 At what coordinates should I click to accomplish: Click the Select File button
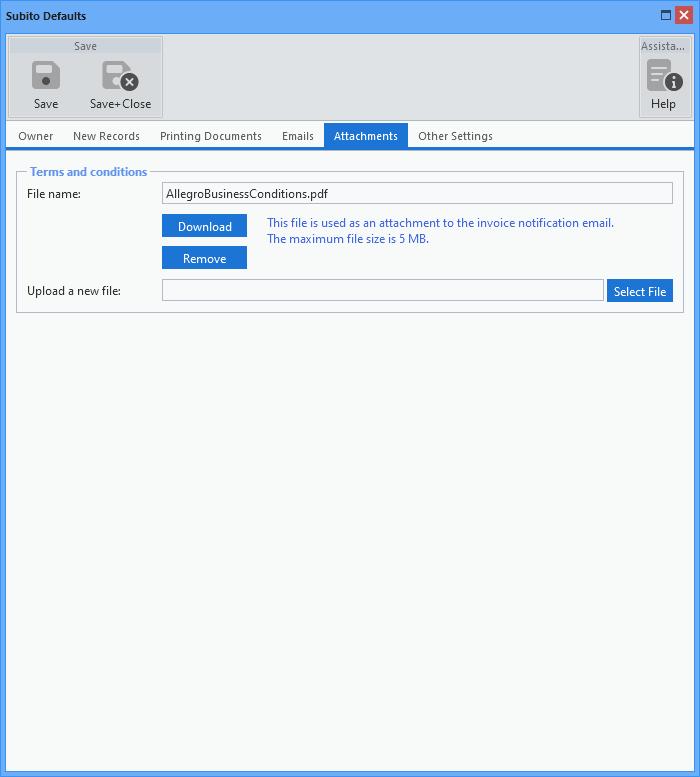coord(640,291)
